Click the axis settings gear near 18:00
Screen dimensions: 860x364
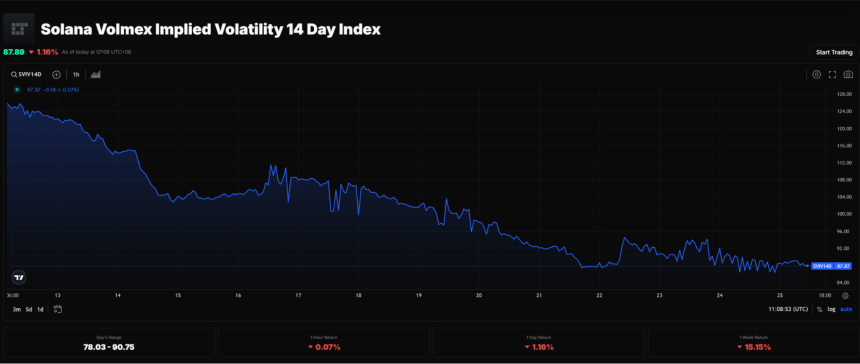pyautogui.click(x=845, y=295)
